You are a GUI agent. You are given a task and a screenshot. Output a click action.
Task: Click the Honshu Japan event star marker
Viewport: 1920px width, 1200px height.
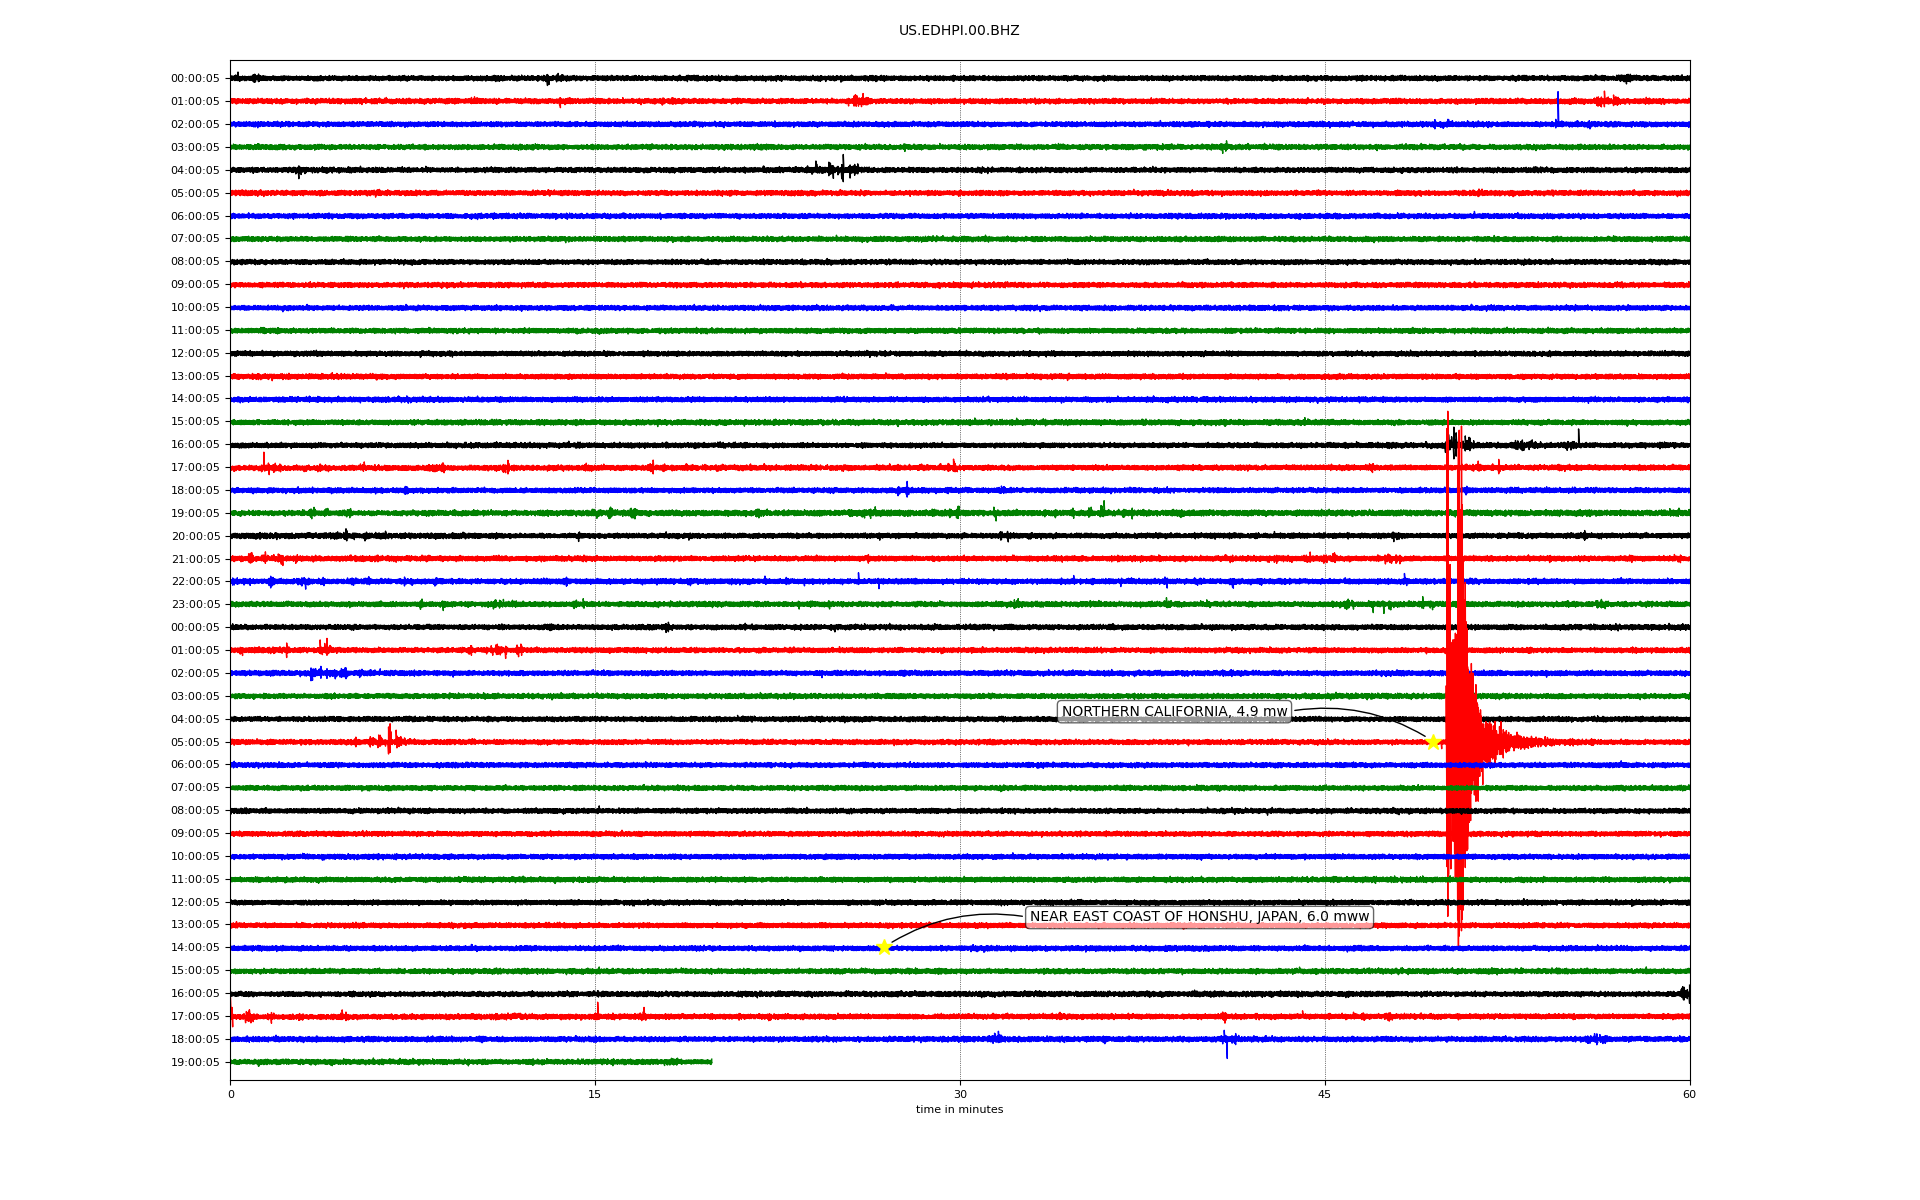click(x=884, y=947)
